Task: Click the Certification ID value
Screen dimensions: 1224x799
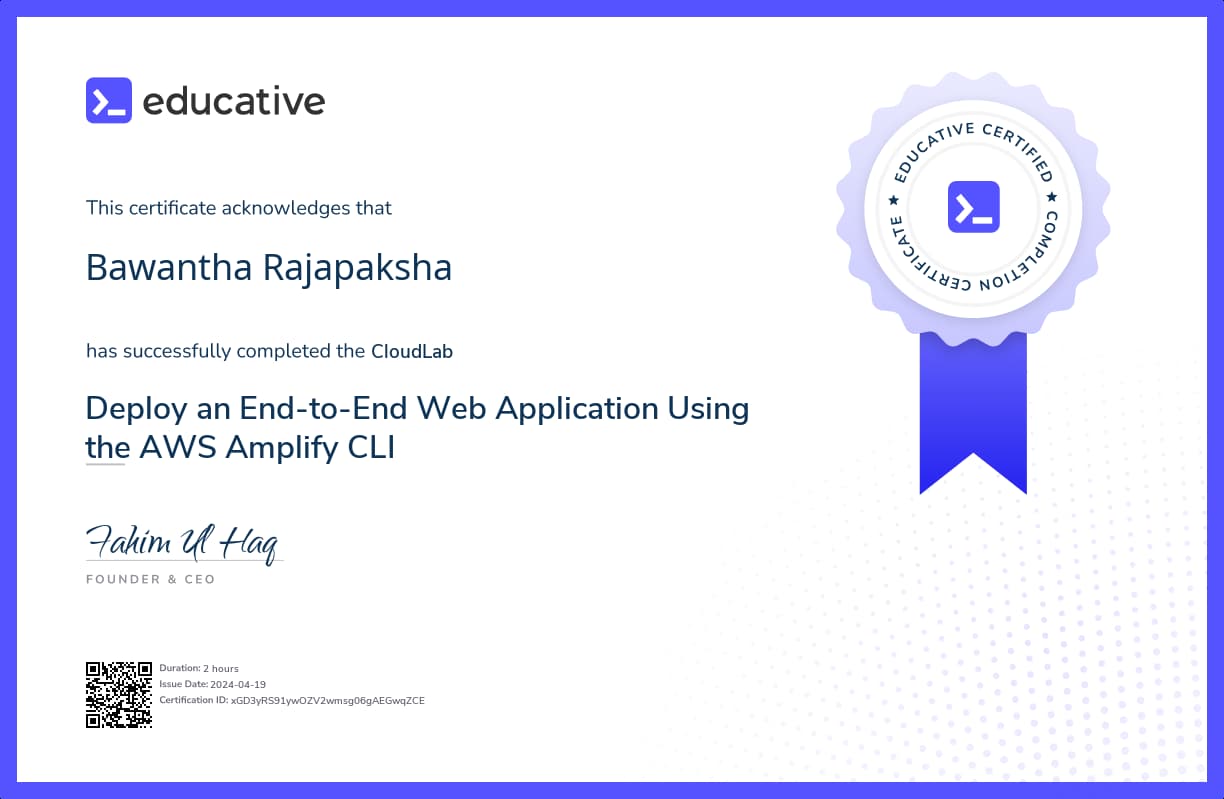Action: pos(328,700)
